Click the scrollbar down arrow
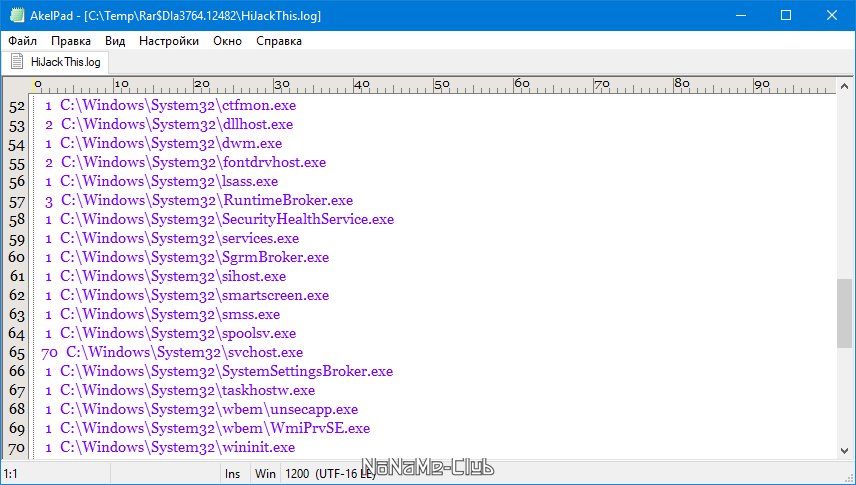The width and height of the screenshot is (856, 485). click(844, 451)
